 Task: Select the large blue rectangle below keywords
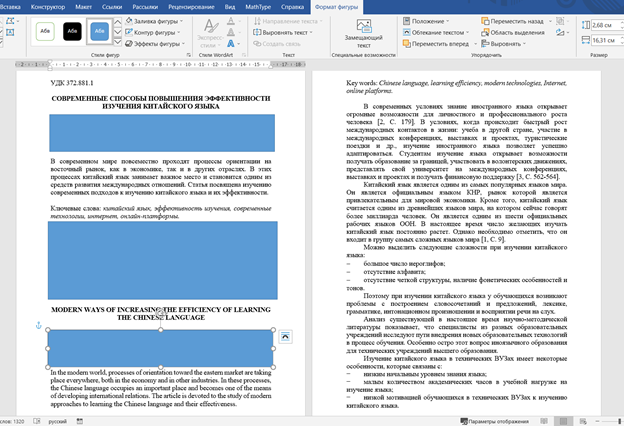click(163, 260)
